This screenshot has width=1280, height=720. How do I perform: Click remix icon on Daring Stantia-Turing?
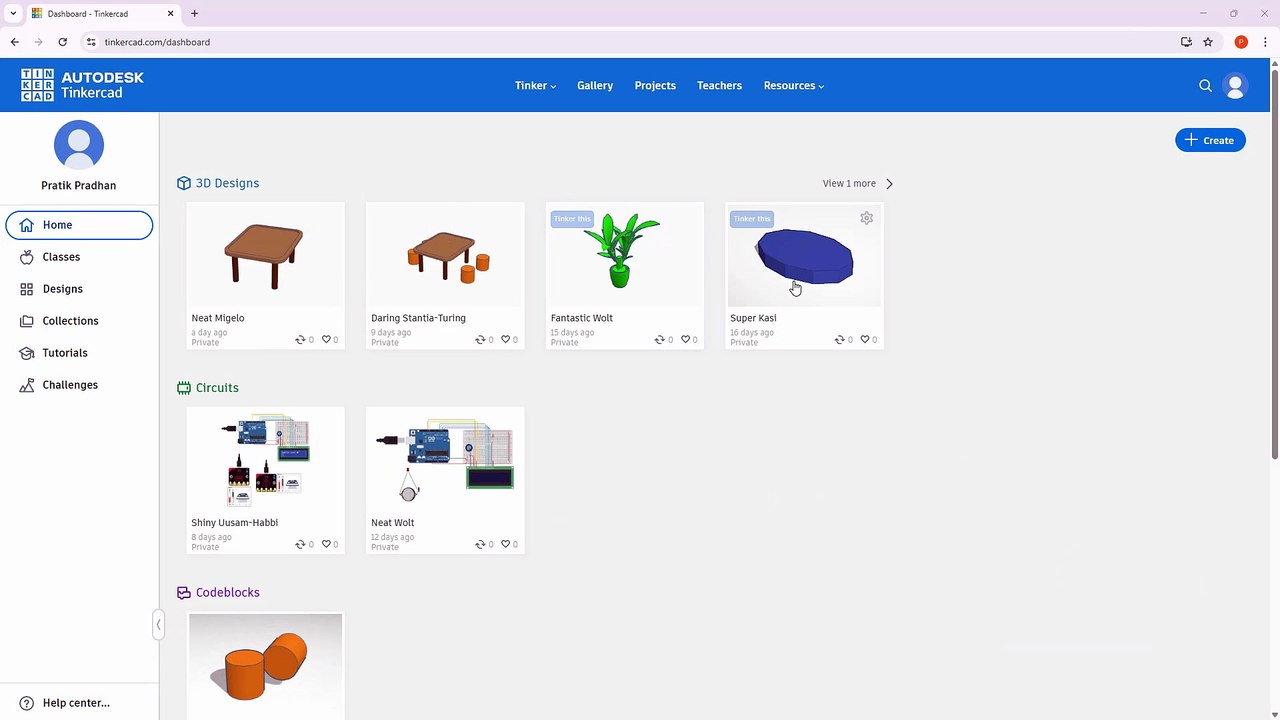tap(480, 340)
